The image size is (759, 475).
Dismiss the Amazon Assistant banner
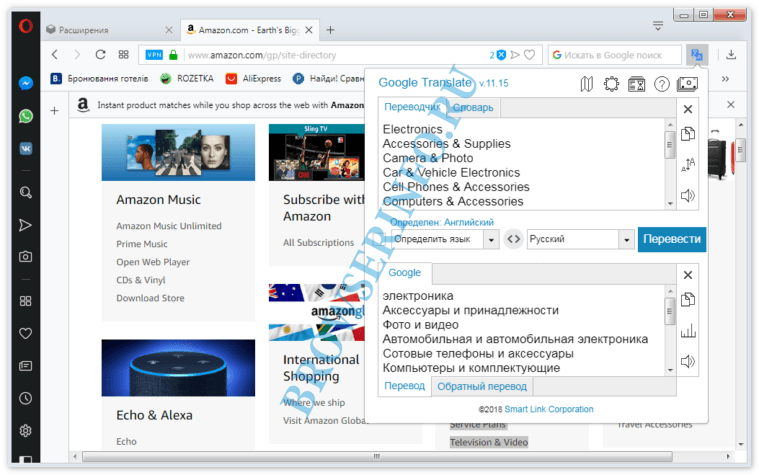click(x=731, y=105)
